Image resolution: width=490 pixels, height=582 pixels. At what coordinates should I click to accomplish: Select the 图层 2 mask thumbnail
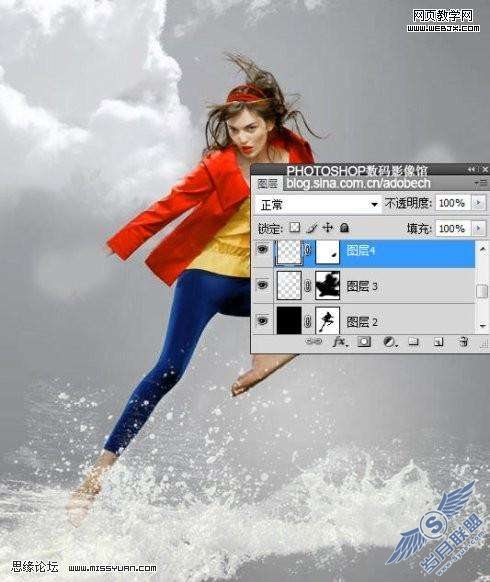tap(327, 320)
